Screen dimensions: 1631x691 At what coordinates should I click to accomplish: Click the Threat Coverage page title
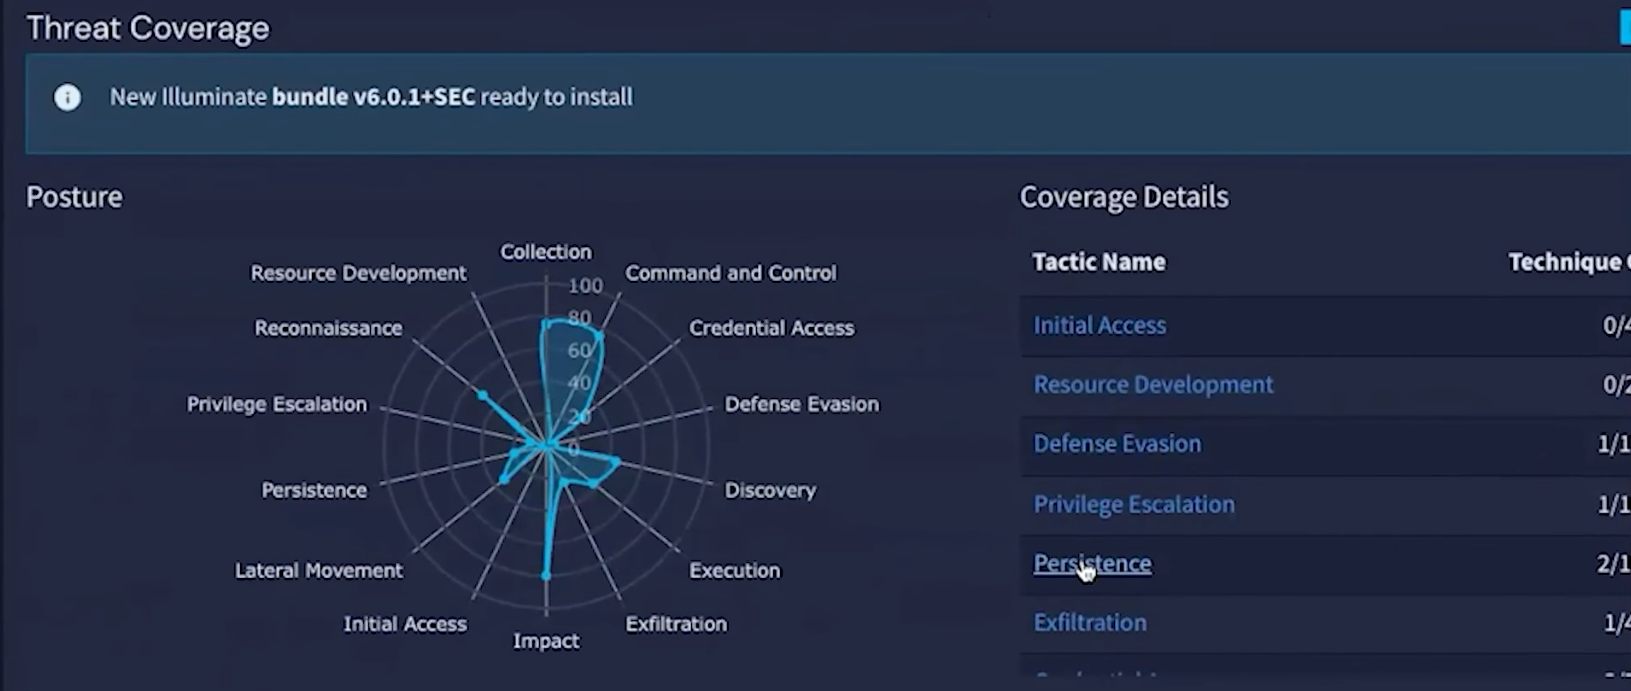click(x=148, y=28)
